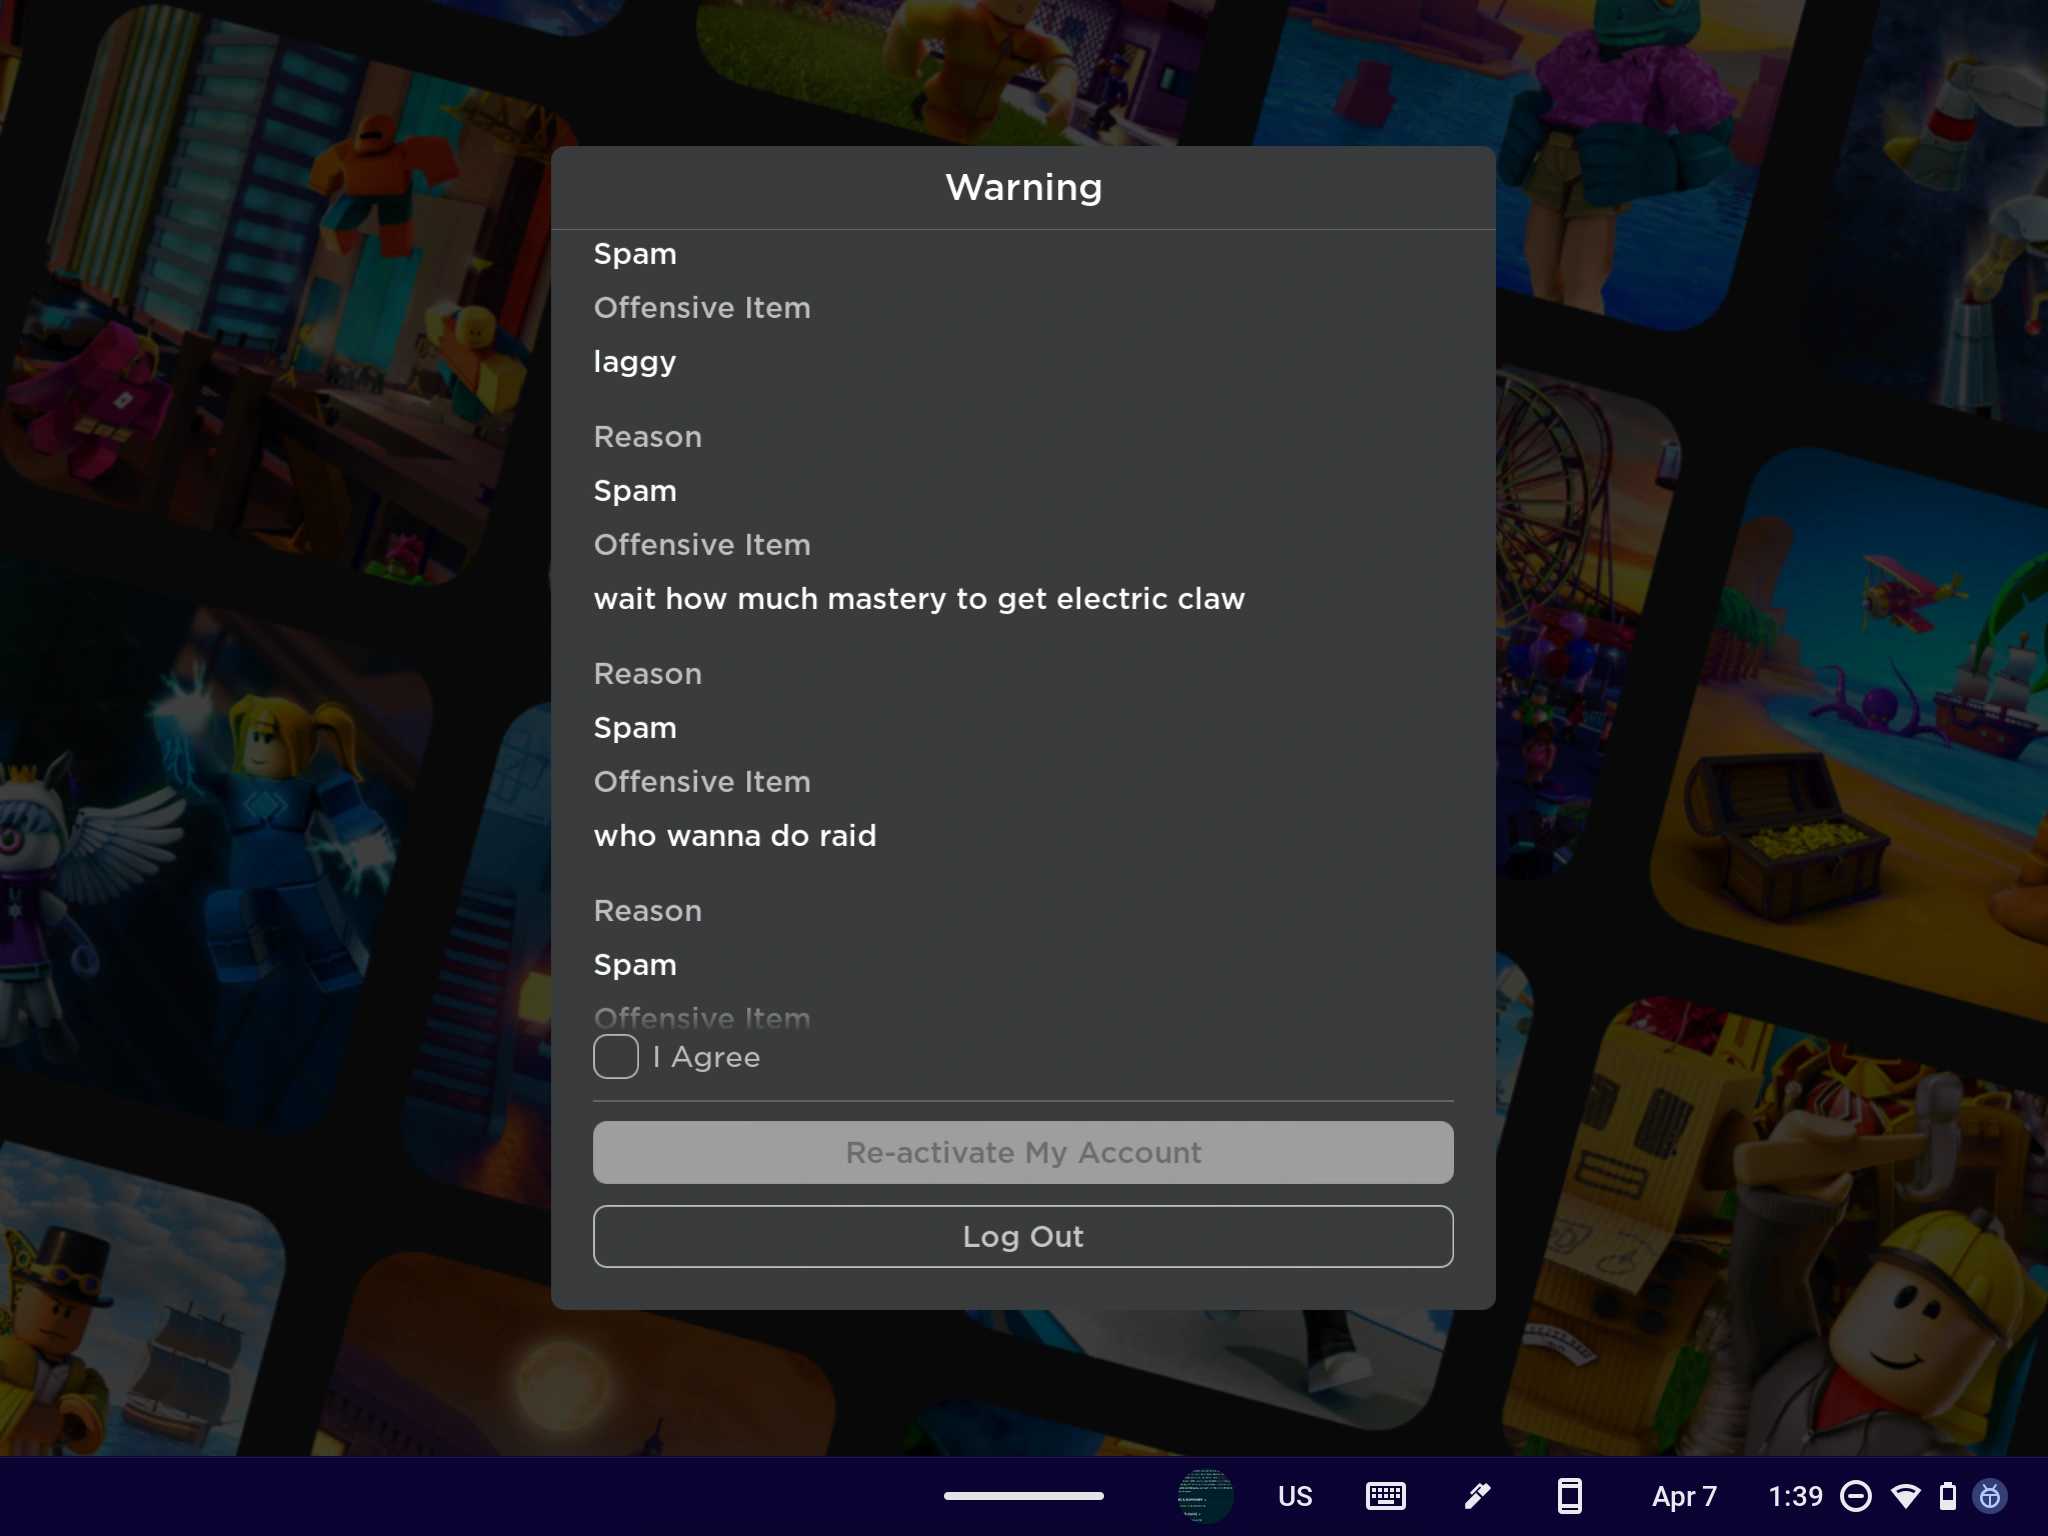This screenshot has width=2048, height=1536.
Task: Click the electric claw message text
Action: (x=919, y=598)
